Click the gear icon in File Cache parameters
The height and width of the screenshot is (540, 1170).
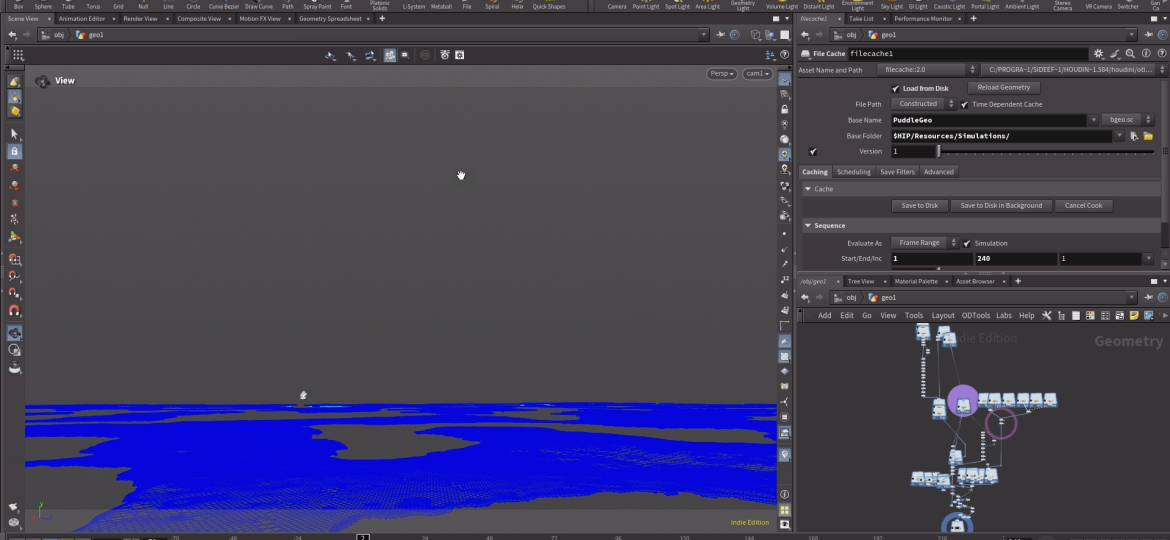click(x=1099, y=54)
